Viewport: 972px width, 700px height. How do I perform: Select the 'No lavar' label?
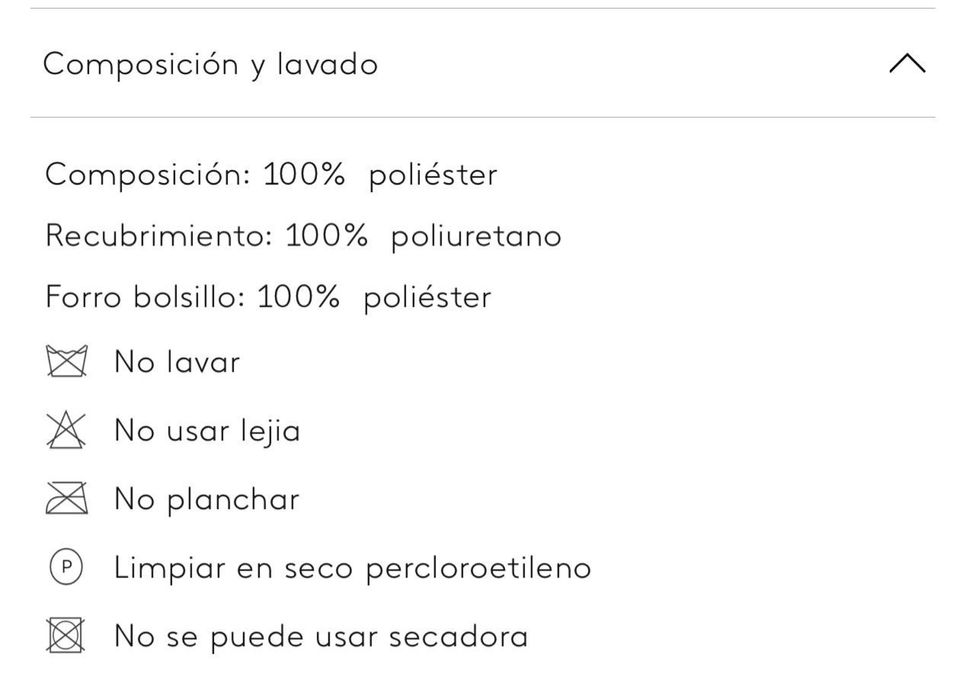tap(177, 361)
